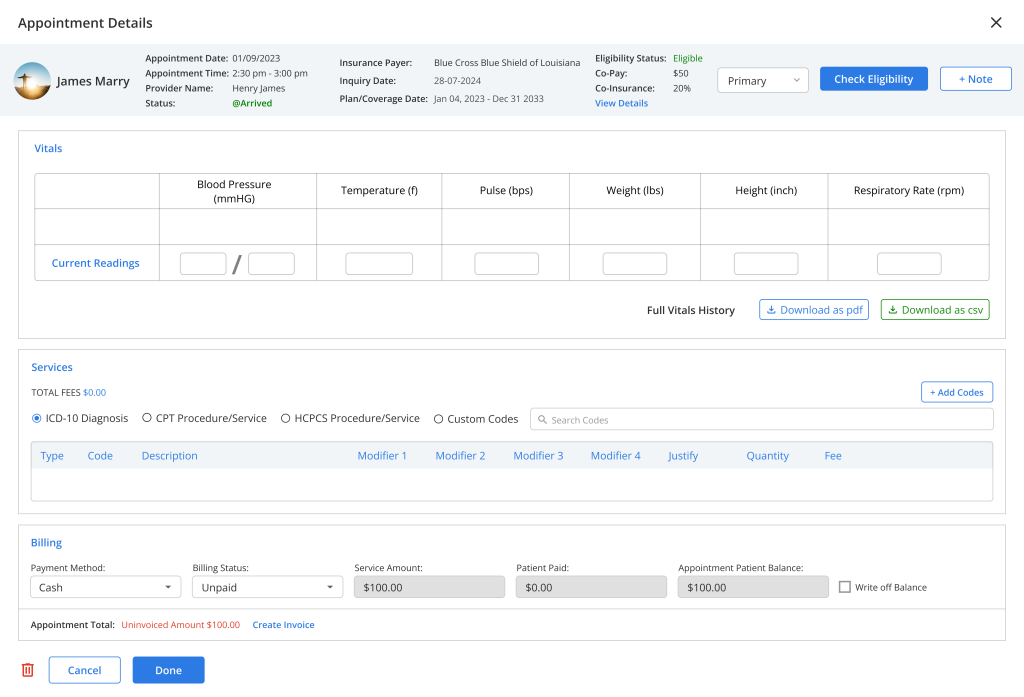
Task: Close the Appointment Details dialog
Action: point(995,23)
